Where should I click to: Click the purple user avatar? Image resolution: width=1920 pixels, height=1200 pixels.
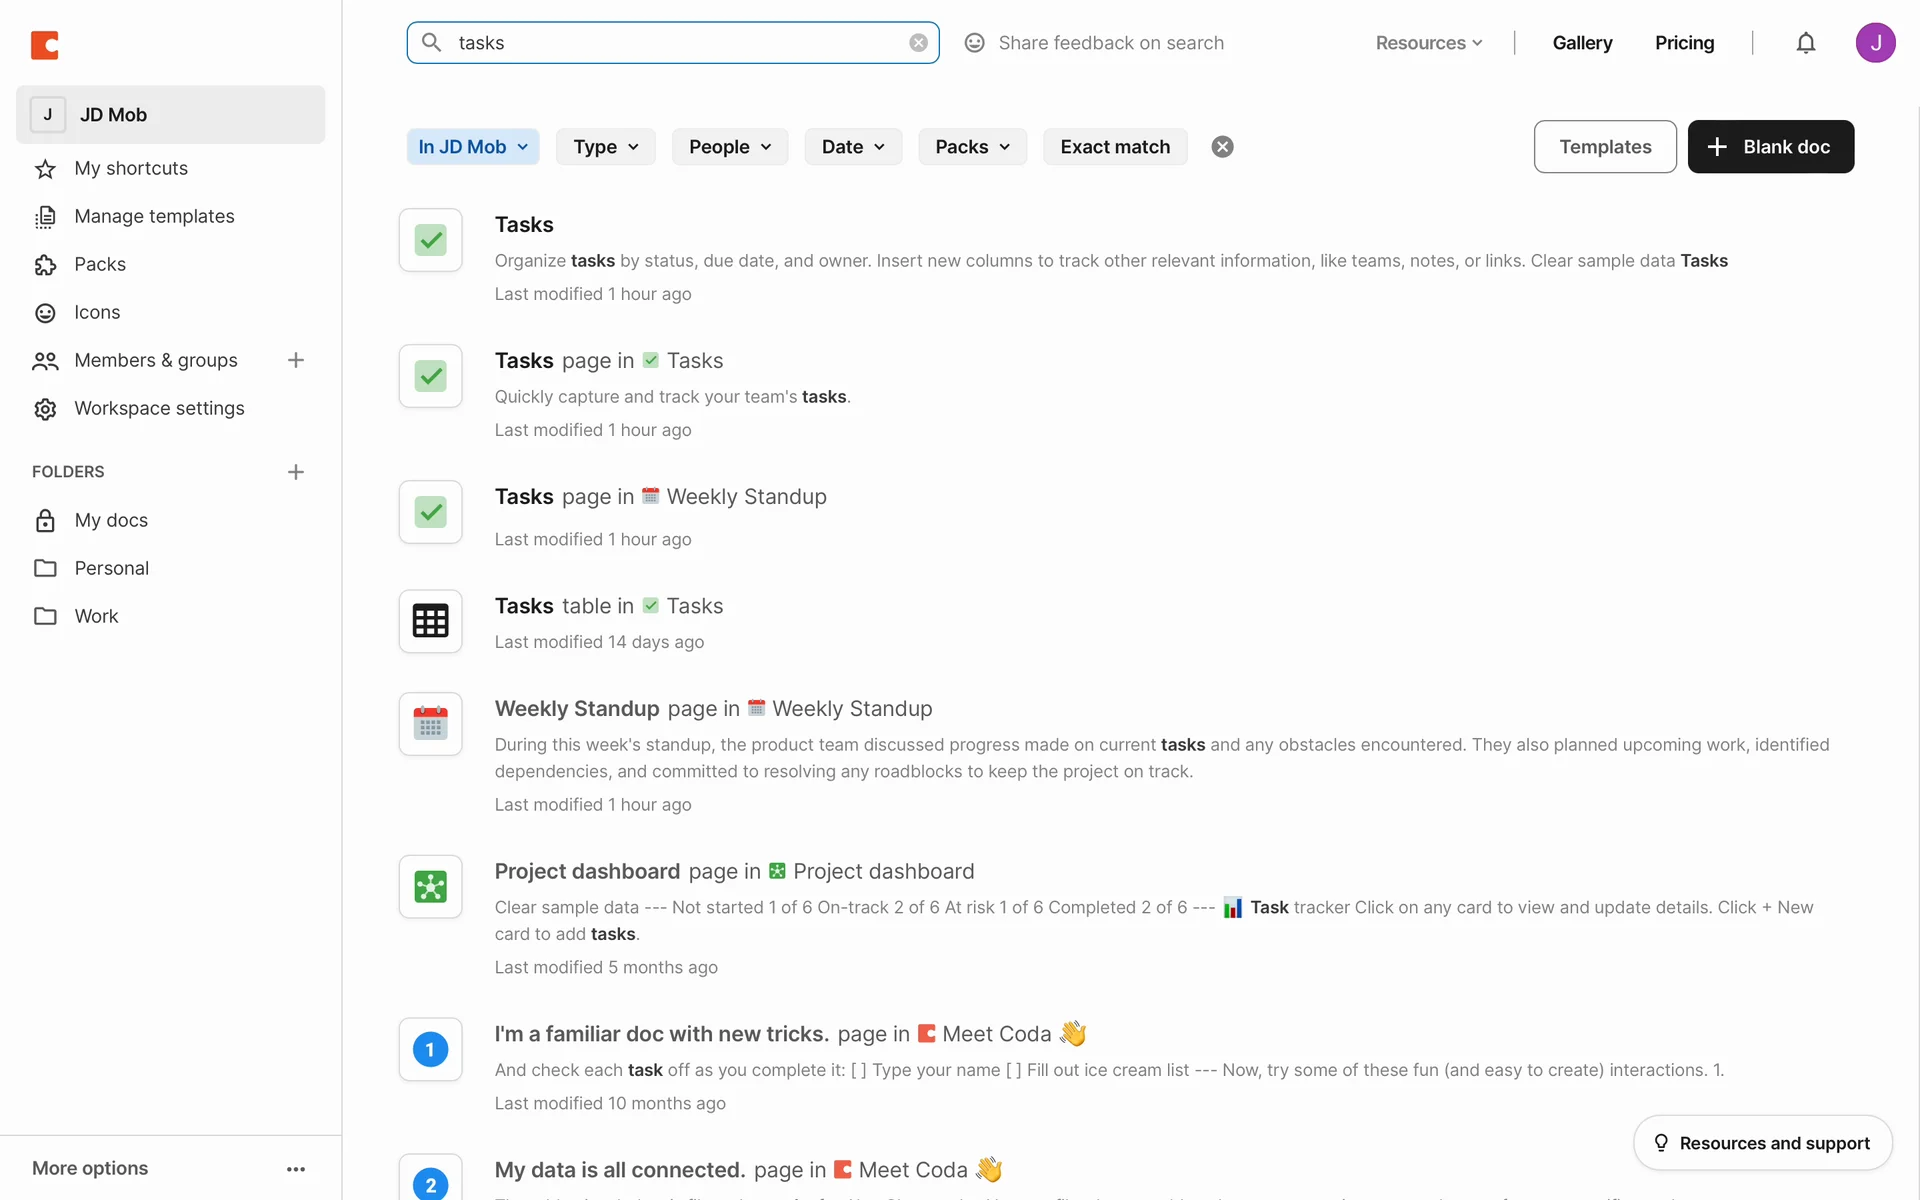point(1875,43)
